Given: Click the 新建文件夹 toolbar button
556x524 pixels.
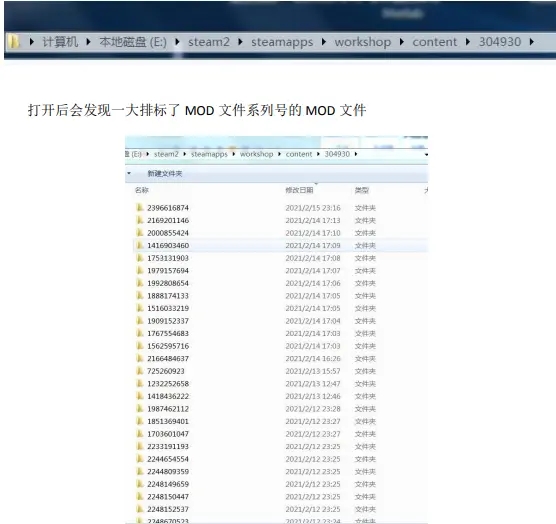Looking at the screenshot, I should tap(165, 173).
